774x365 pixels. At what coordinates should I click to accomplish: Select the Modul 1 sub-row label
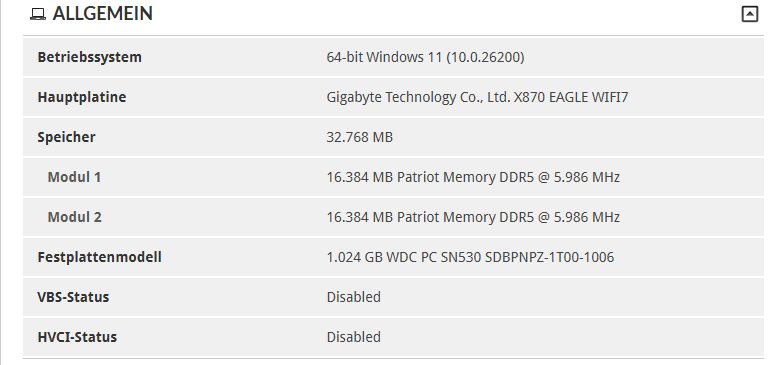pyautogui.click(x=74, y=177)
